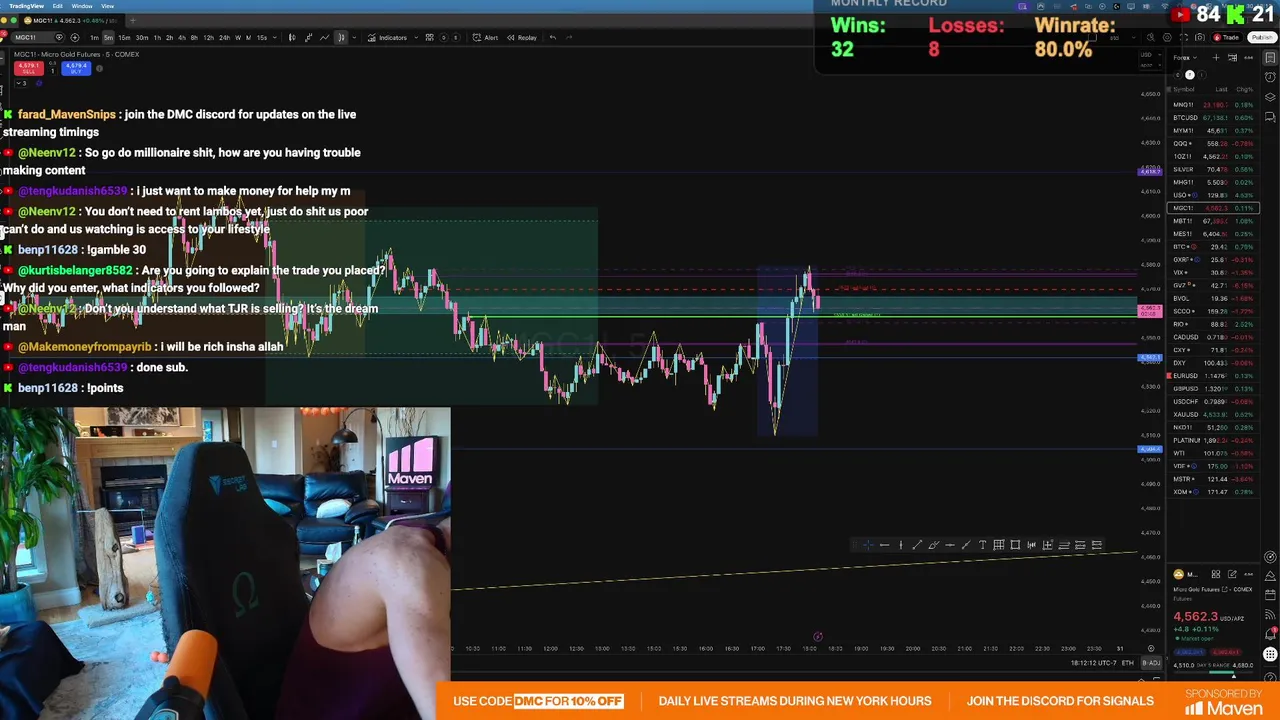Open the Compare or add symbol icon

pos(75,38)
